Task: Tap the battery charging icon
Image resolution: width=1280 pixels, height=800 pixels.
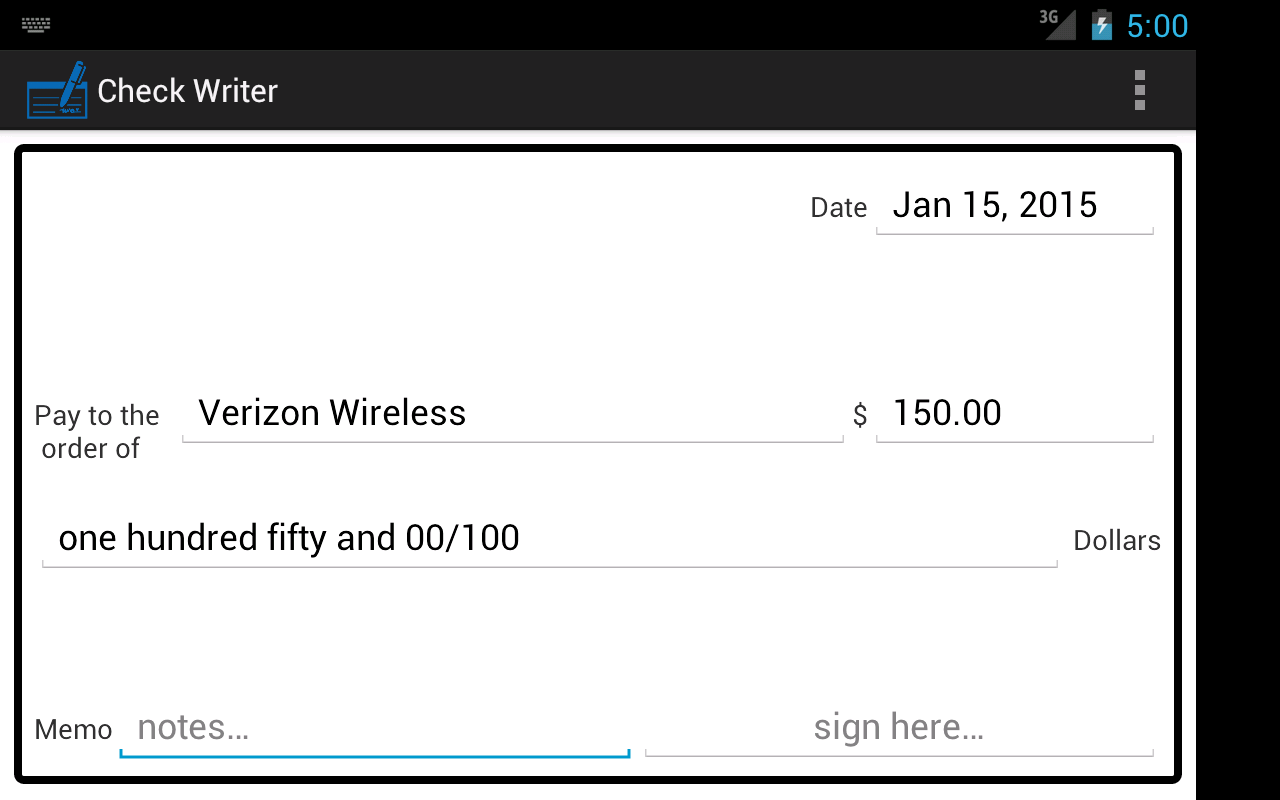Action: point(1102,24)
